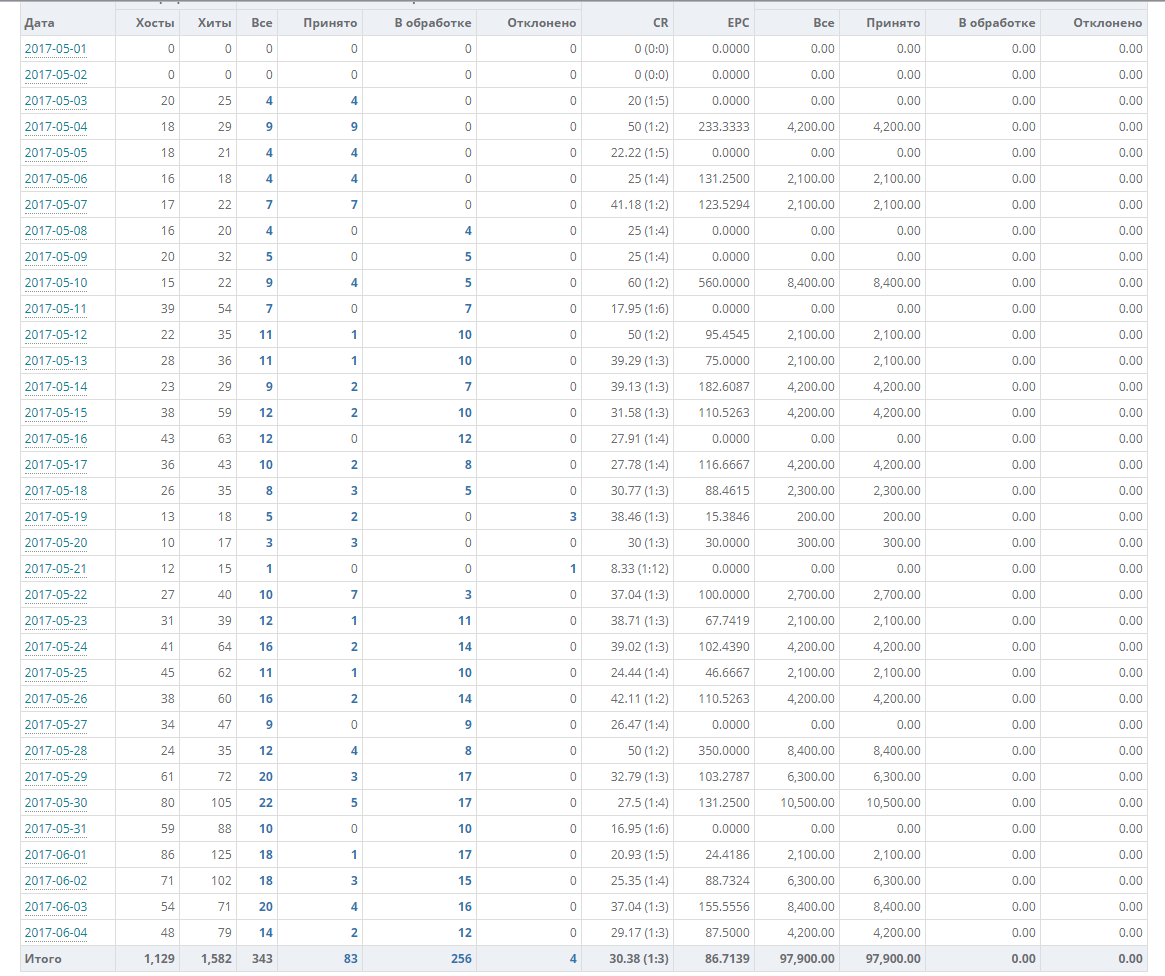This screenshot has width=1165, height=976.
Task: Select total hits value 1,582
Action: coord(216,959)
